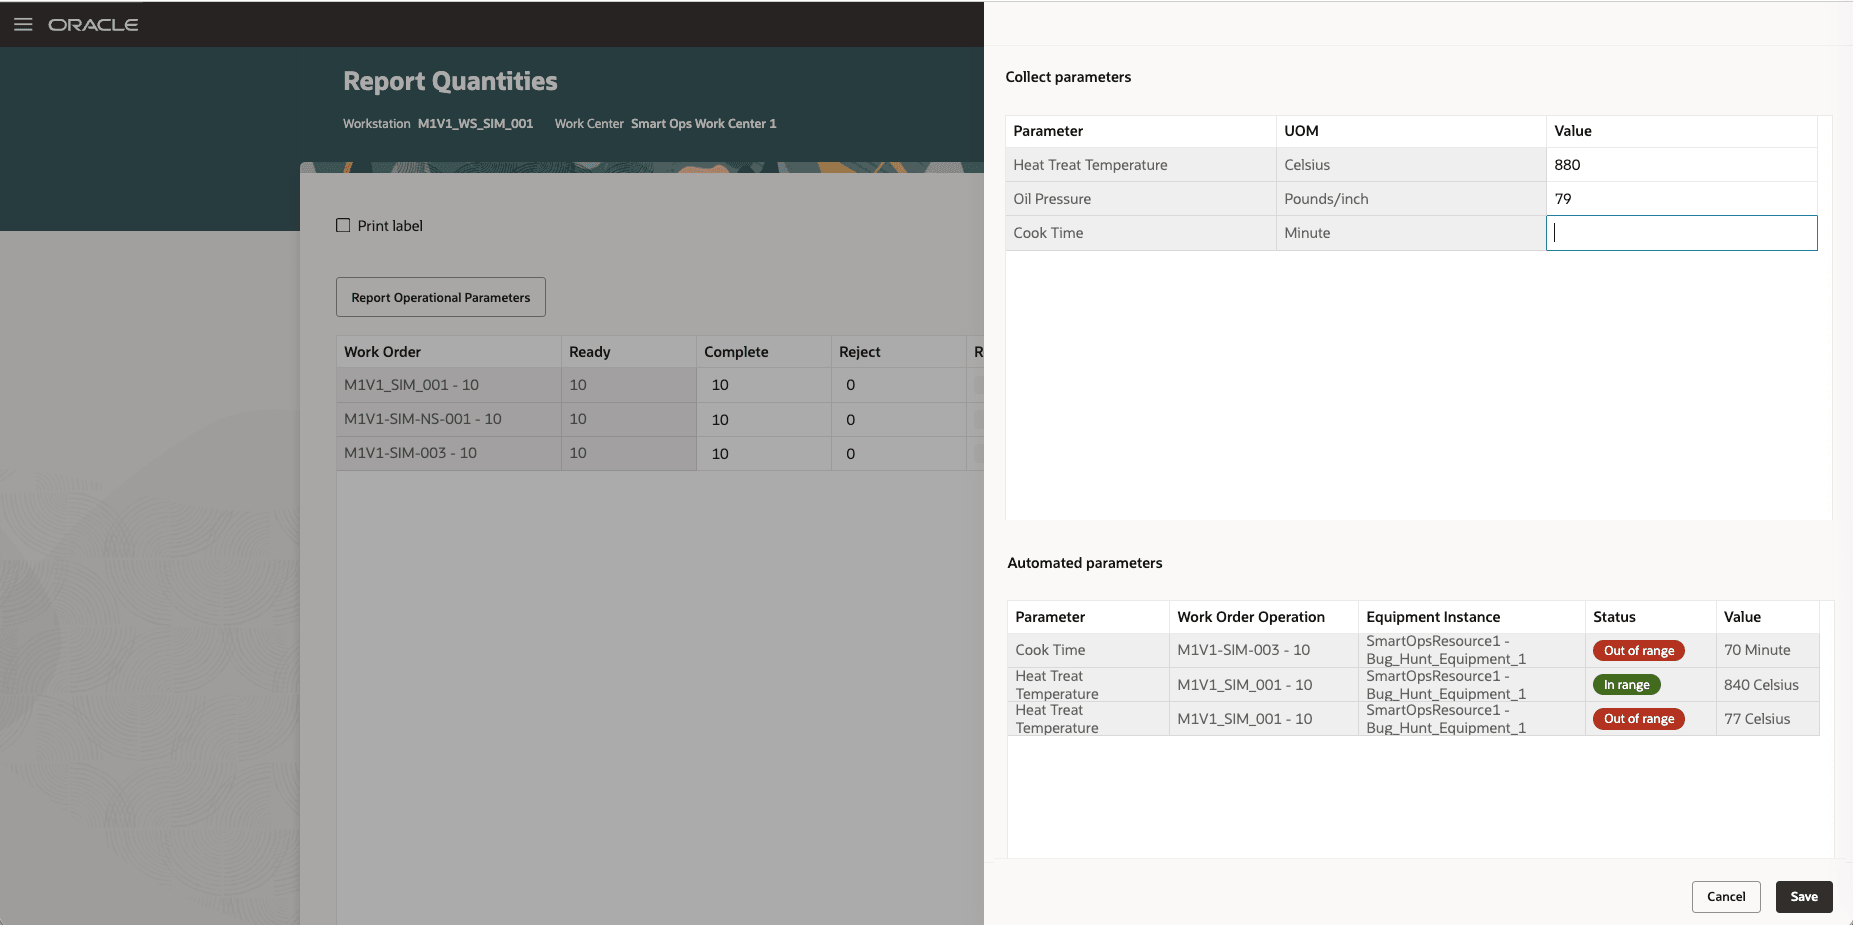Click Out of range badge for Cook Time
1853x925 pixels.
click(x=1638, y=651)
